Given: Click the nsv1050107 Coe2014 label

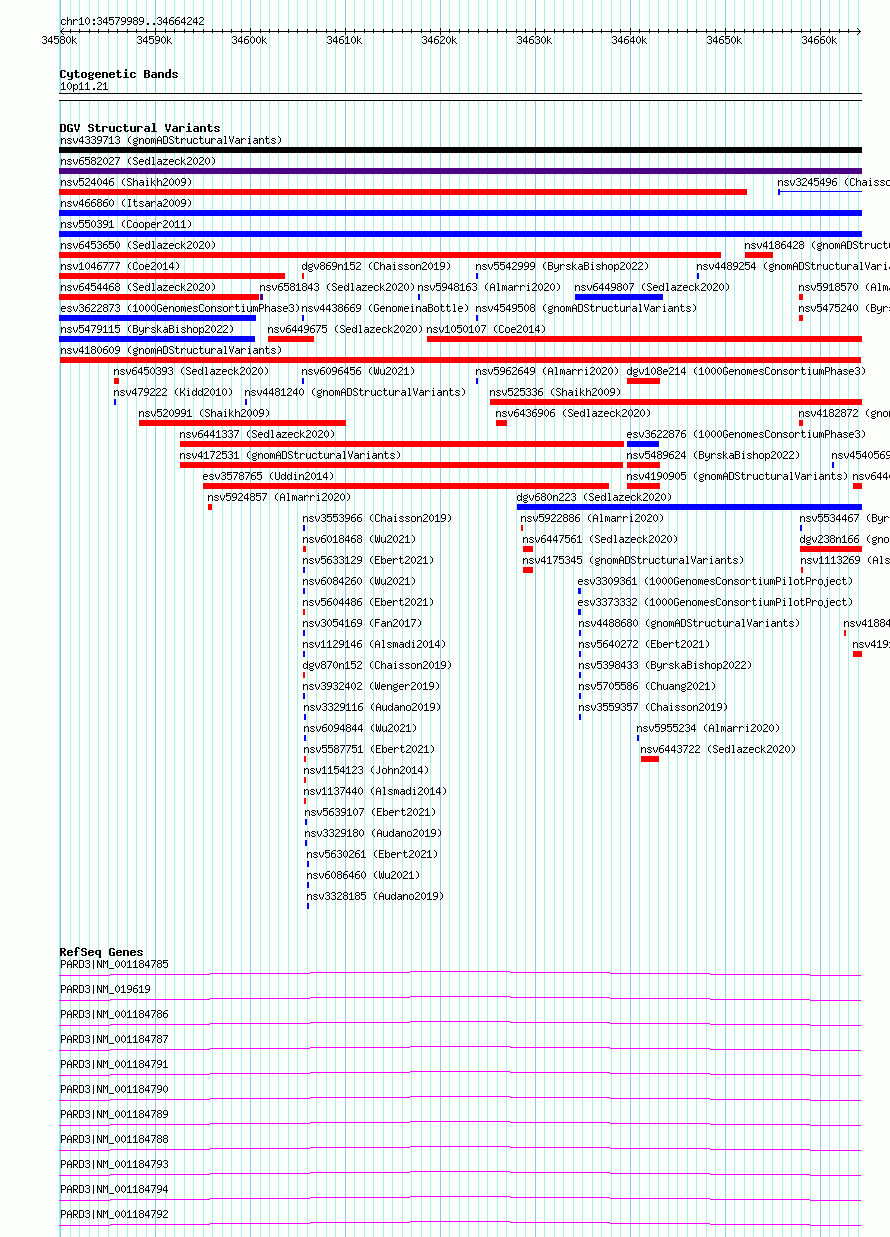Looking at the screenshot, I should point(487,329).
